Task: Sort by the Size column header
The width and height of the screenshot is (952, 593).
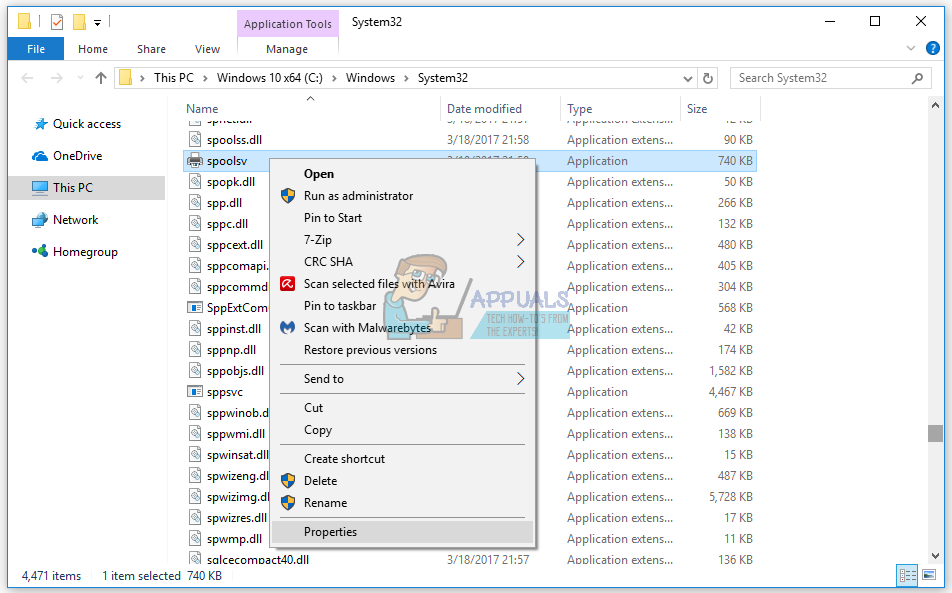Action: click(x=697, y=109)
